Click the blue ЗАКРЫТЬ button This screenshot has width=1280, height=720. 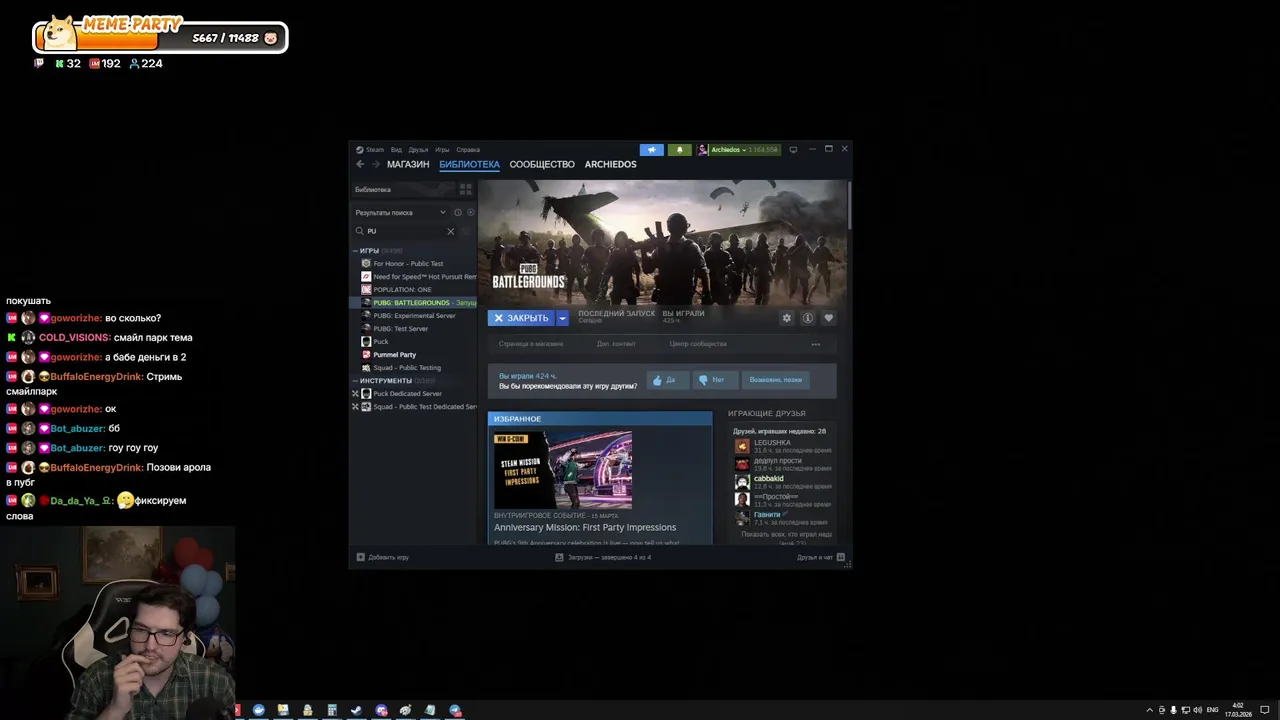[521, 318]
